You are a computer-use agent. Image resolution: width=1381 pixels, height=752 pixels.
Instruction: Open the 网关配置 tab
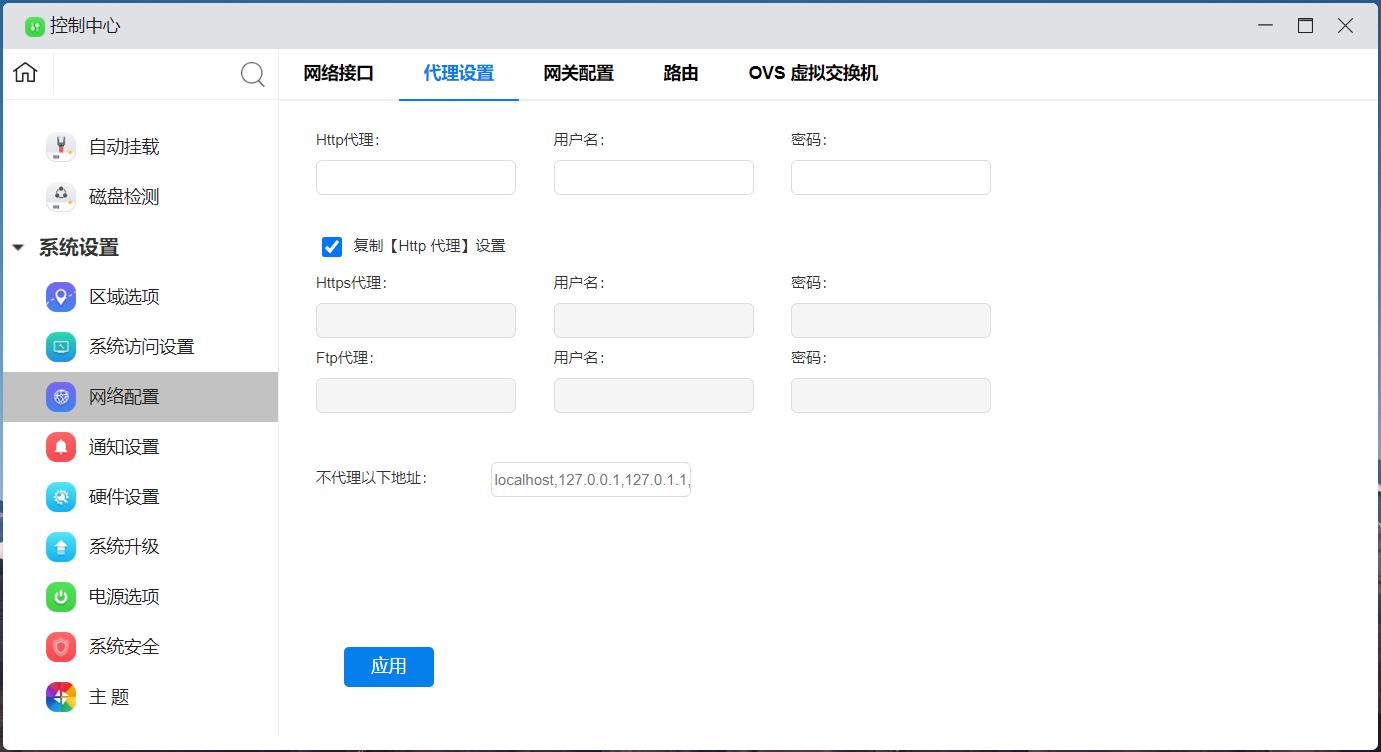click(578, 73)
